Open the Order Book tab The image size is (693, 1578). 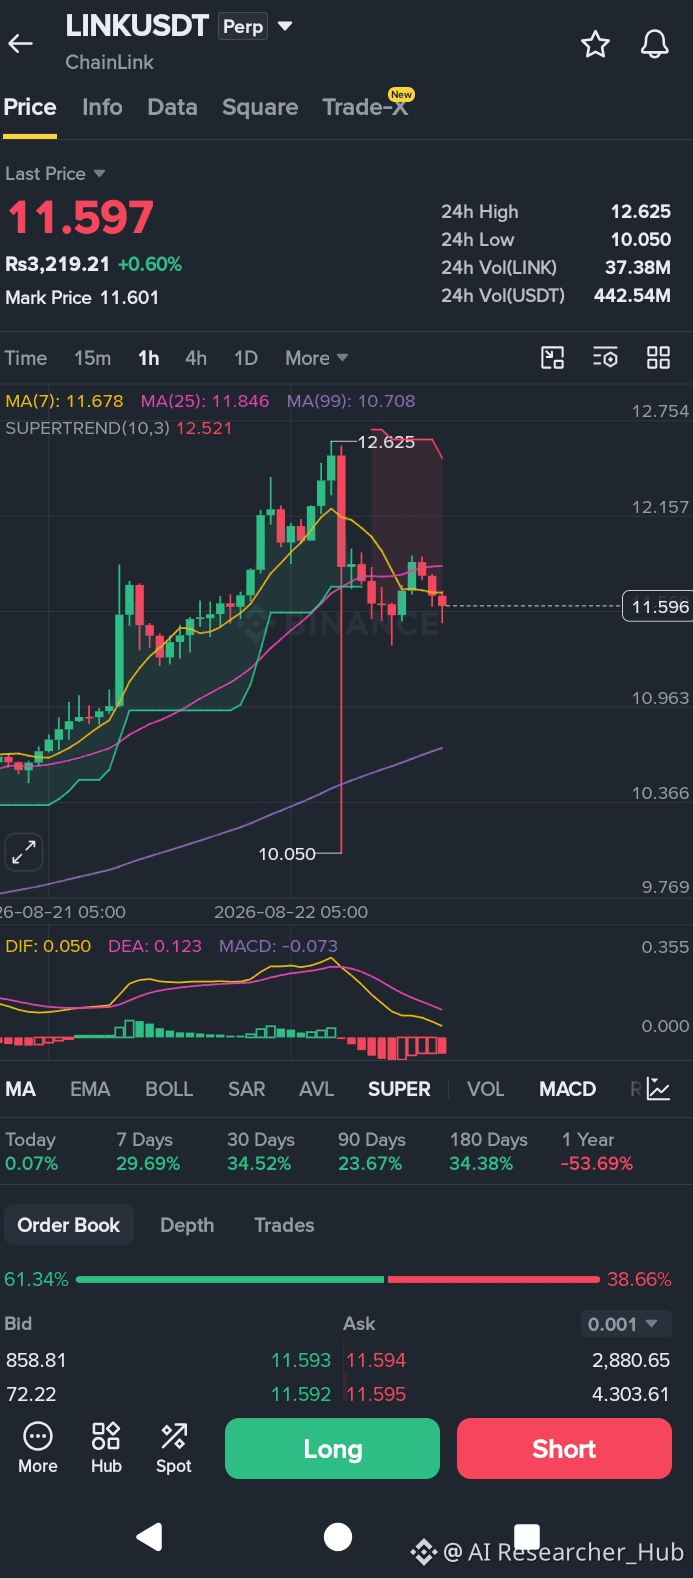69,1225
